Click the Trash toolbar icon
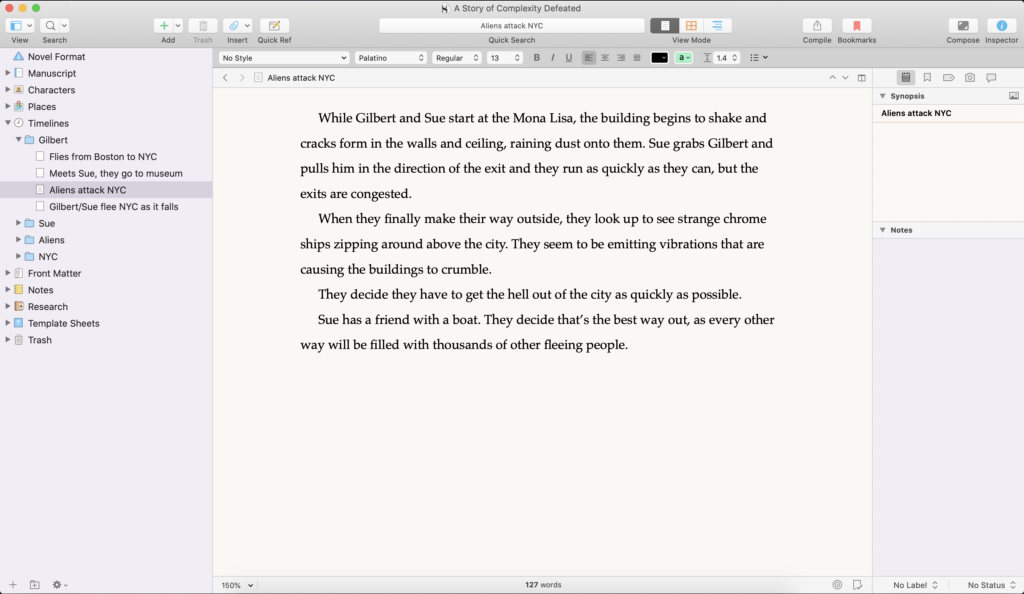Image resolution: width=1024 pixels, height=594 pixels. pyautogui.click(x=203, y=25)
